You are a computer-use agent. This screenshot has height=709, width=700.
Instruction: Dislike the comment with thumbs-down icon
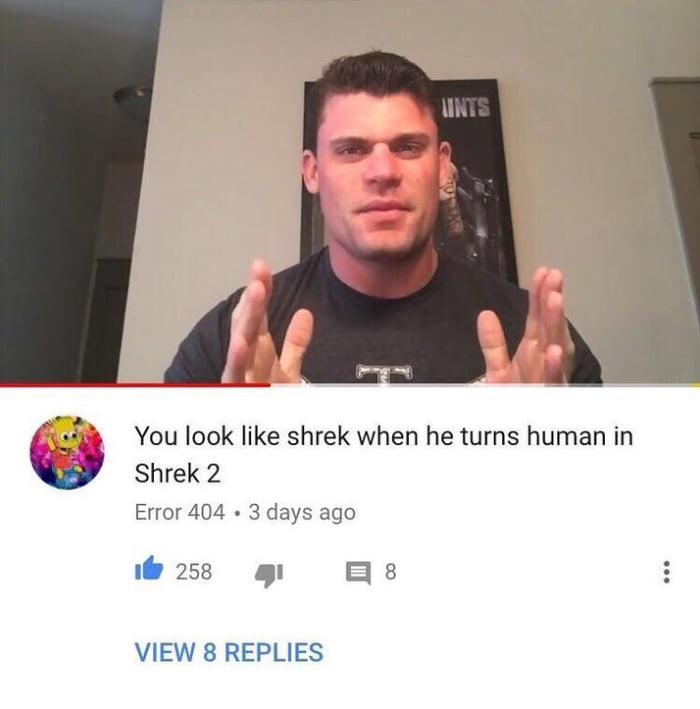pyautogui.click(x=269, y=574)
